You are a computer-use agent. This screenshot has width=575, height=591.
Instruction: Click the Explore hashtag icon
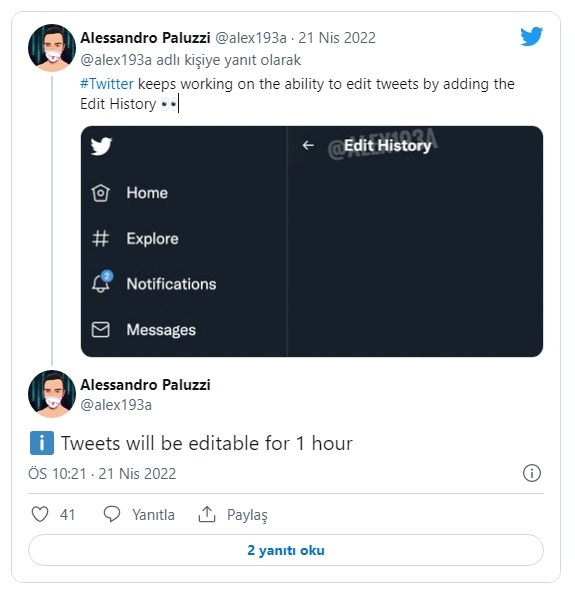coord(101,239)
